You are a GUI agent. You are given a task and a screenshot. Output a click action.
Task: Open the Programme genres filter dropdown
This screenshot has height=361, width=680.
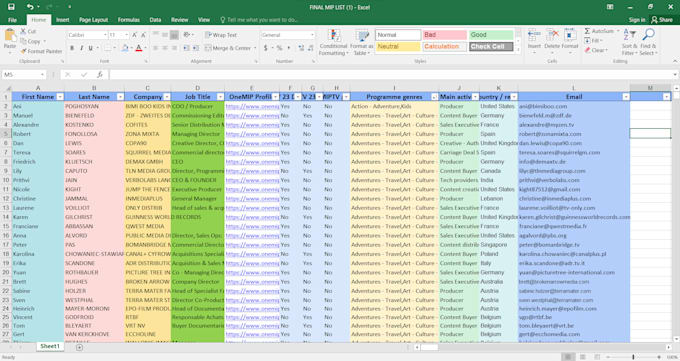pyautogui.click(x=434, y=97)
